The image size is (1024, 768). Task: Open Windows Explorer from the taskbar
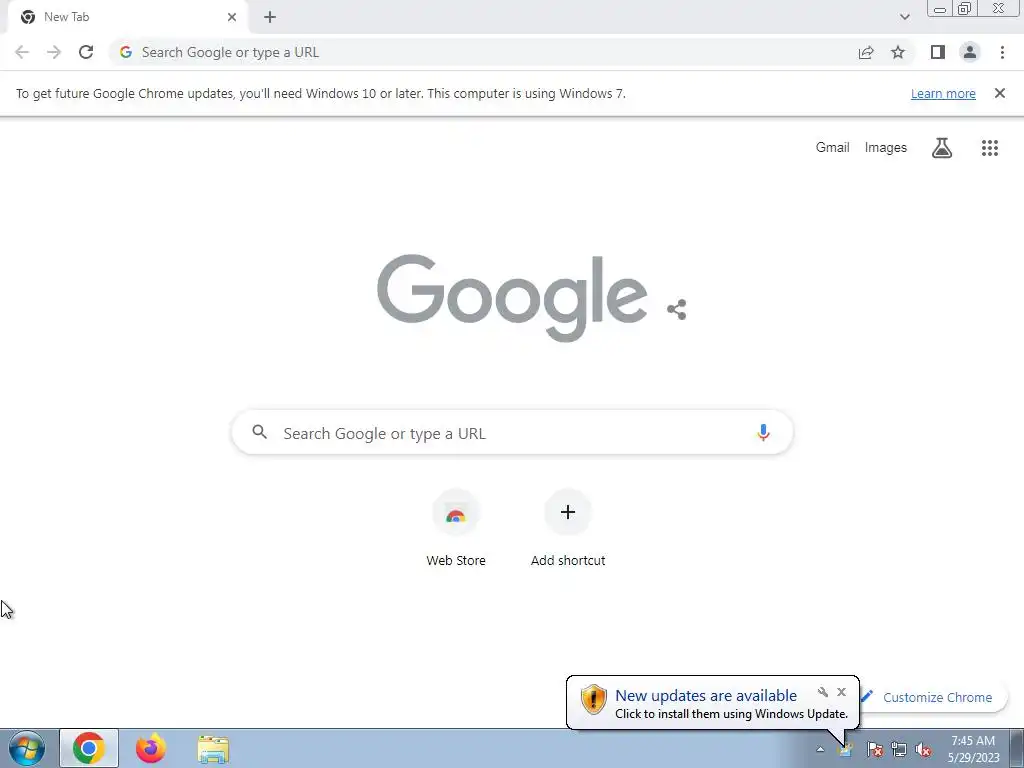coord(213,749)
